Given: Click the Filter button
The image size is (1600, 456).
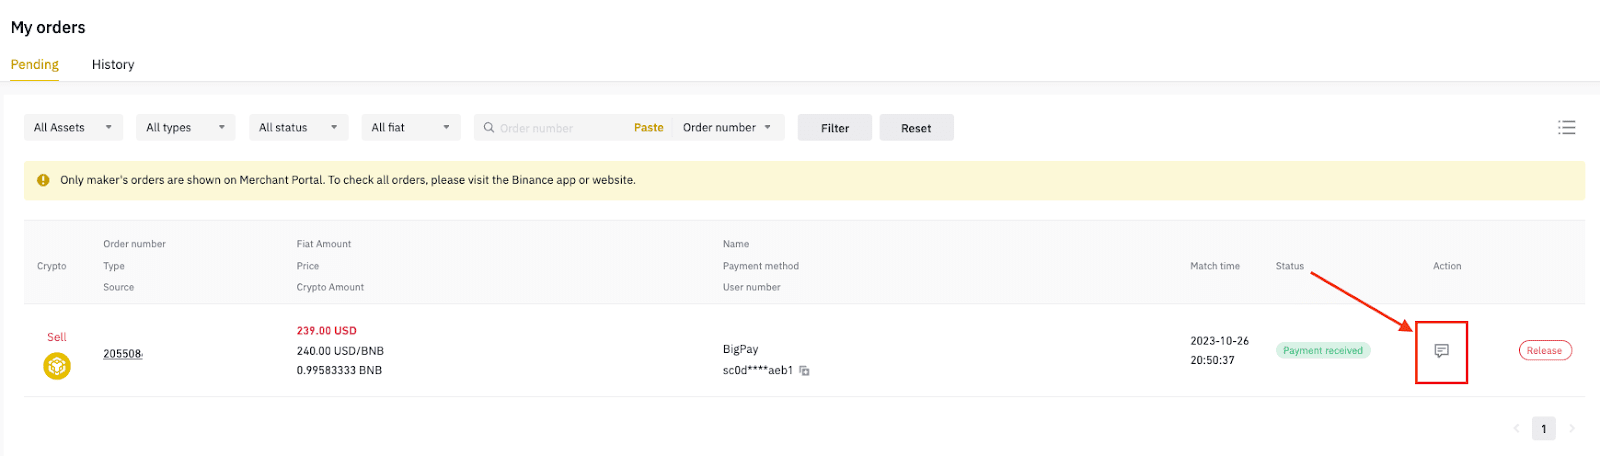Looking at the screenshot, I should point(835,128).
